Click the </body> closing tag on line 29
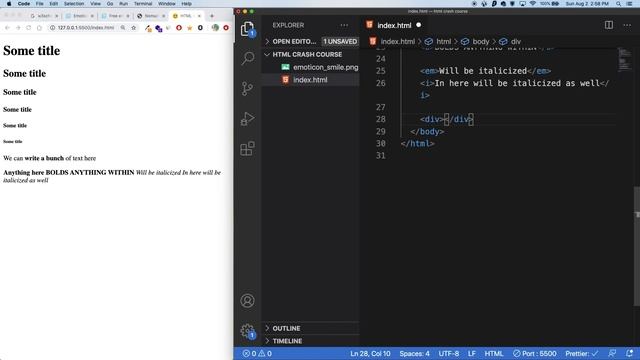This screenshot has width=640, height=360. point(427,131)
